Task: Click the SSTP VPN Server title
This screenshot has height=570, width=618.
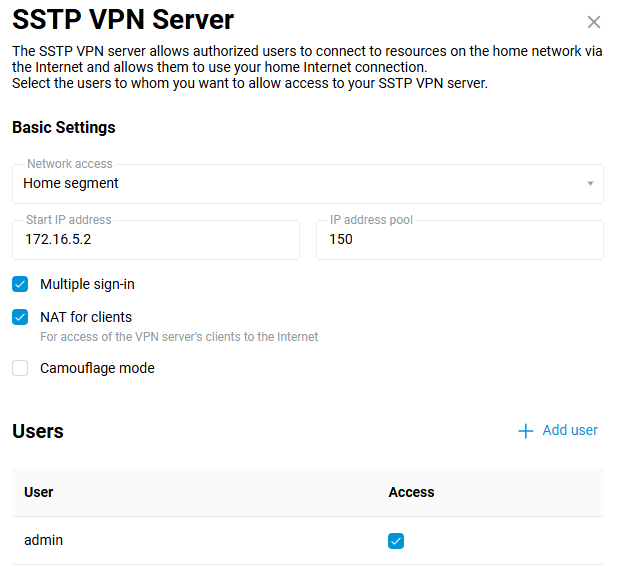Action: tap(123, 20)
